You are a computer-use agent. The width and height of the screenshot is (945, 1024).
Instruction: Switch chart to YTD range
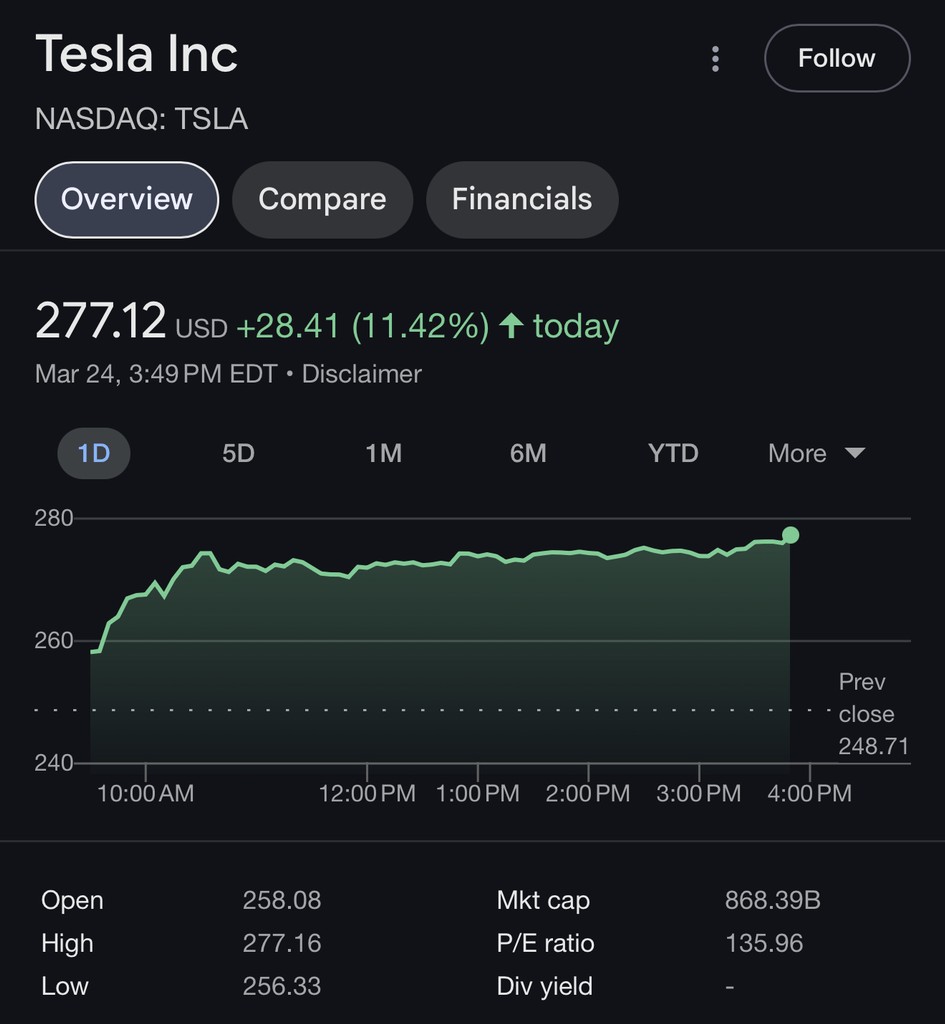pos(673,454)
